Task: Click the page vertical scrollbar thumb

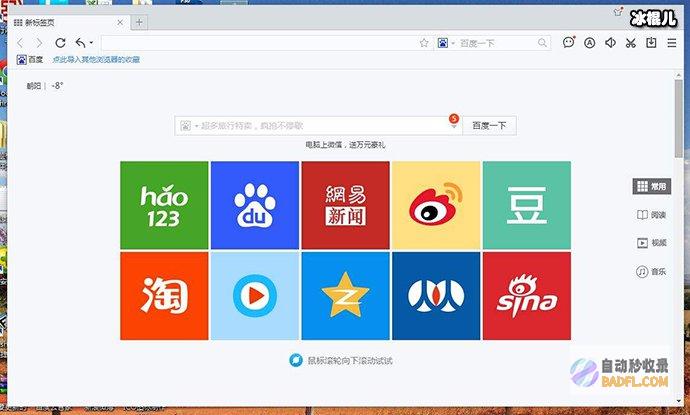Action: click(x=679, y=119)
